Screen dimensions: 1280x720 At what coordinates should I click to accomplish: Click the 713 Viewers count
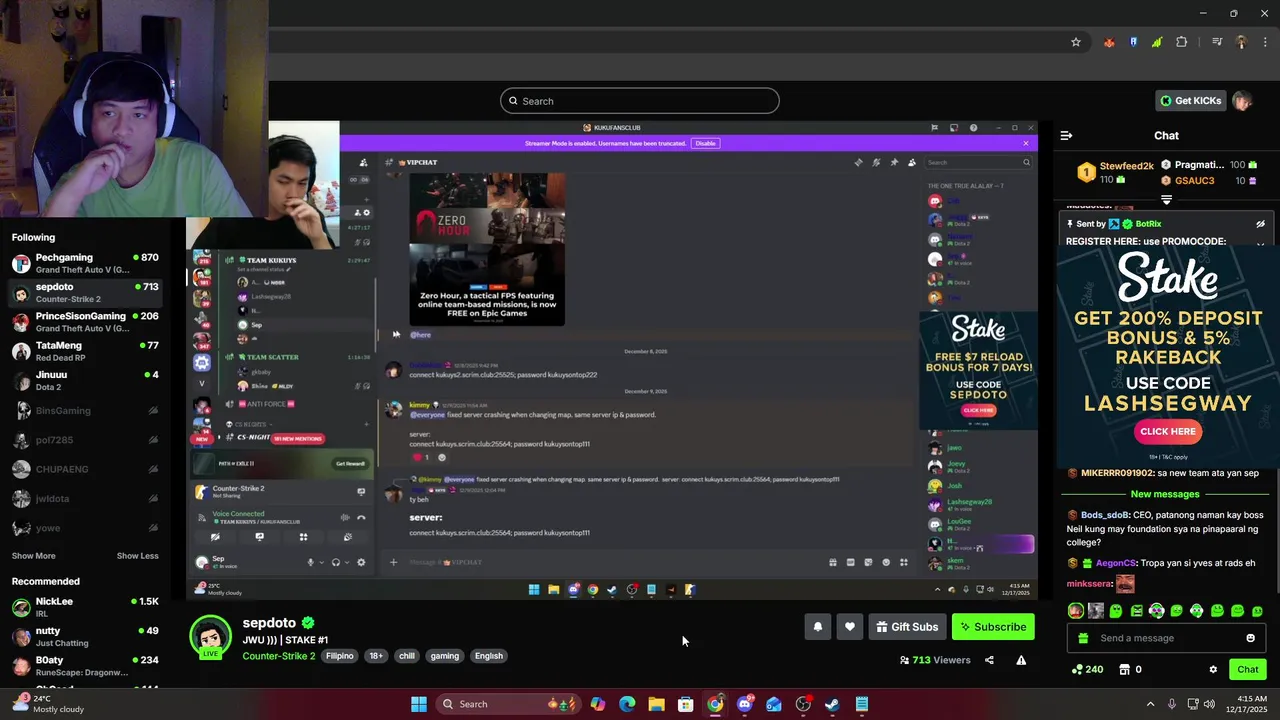(x=935, y=660)
